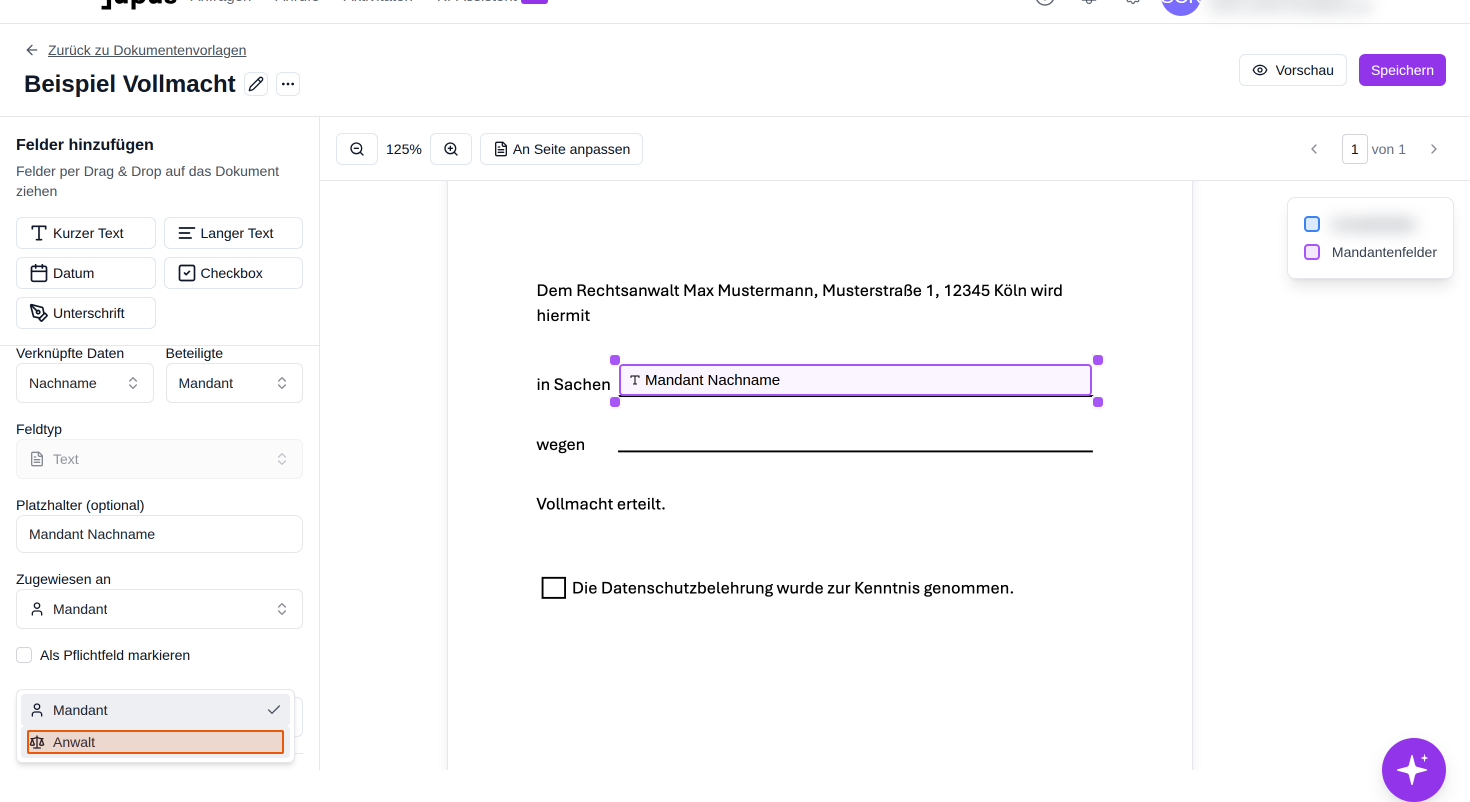Enable 'Als Pflichtfeld markieren' checkbox

click(24, 655)
